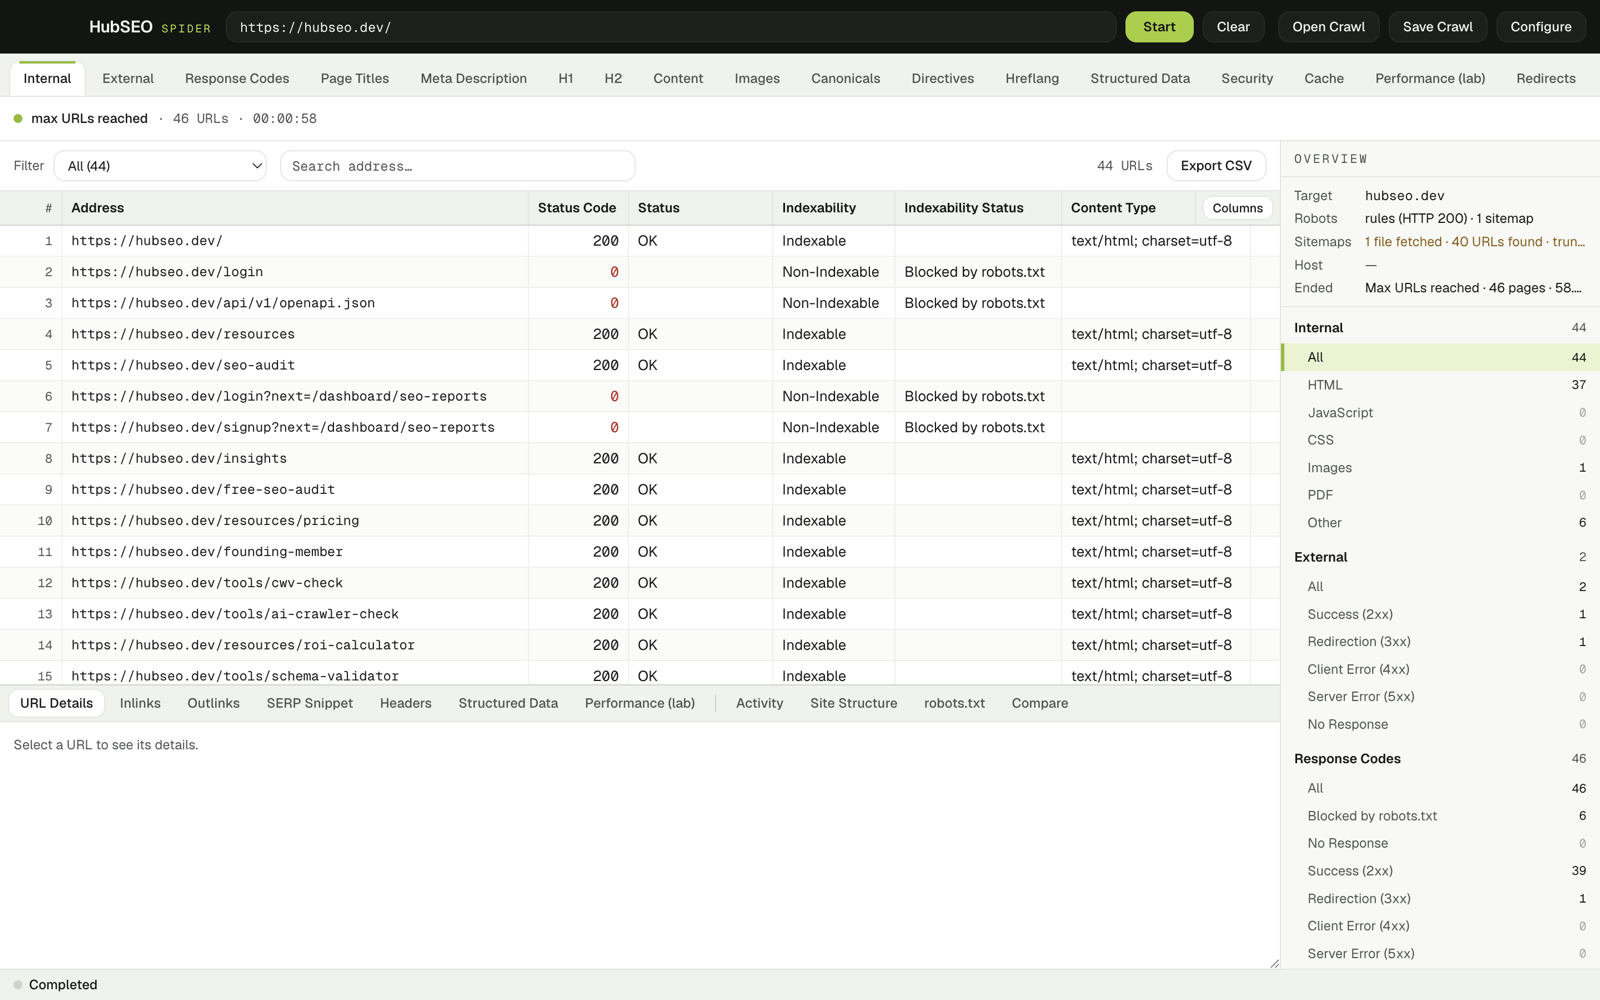Sort by the Indexability Status column header
Image resolution: width=1600 pixels, height=1000 pixels.
(x=977, y=208)
